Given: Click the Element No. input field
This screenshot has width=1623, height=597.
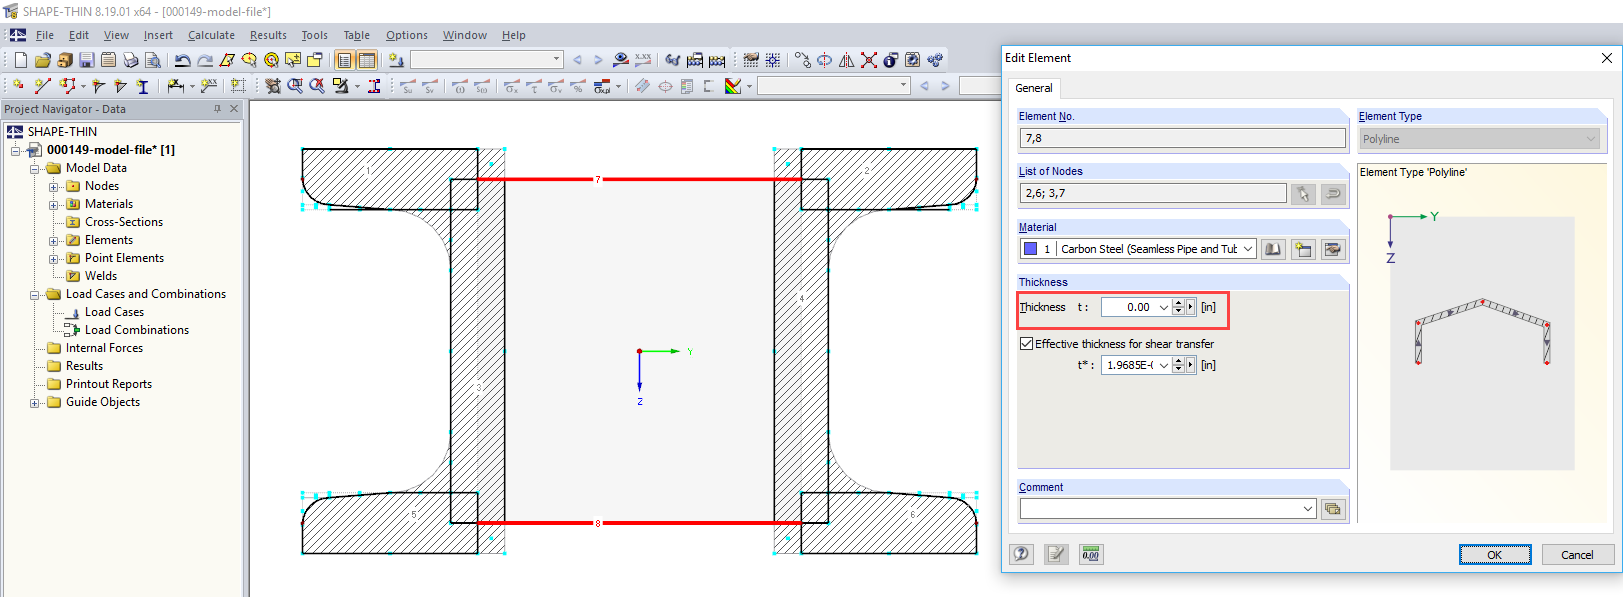Looking at the screenshot, I should [x=1183, y=138].
